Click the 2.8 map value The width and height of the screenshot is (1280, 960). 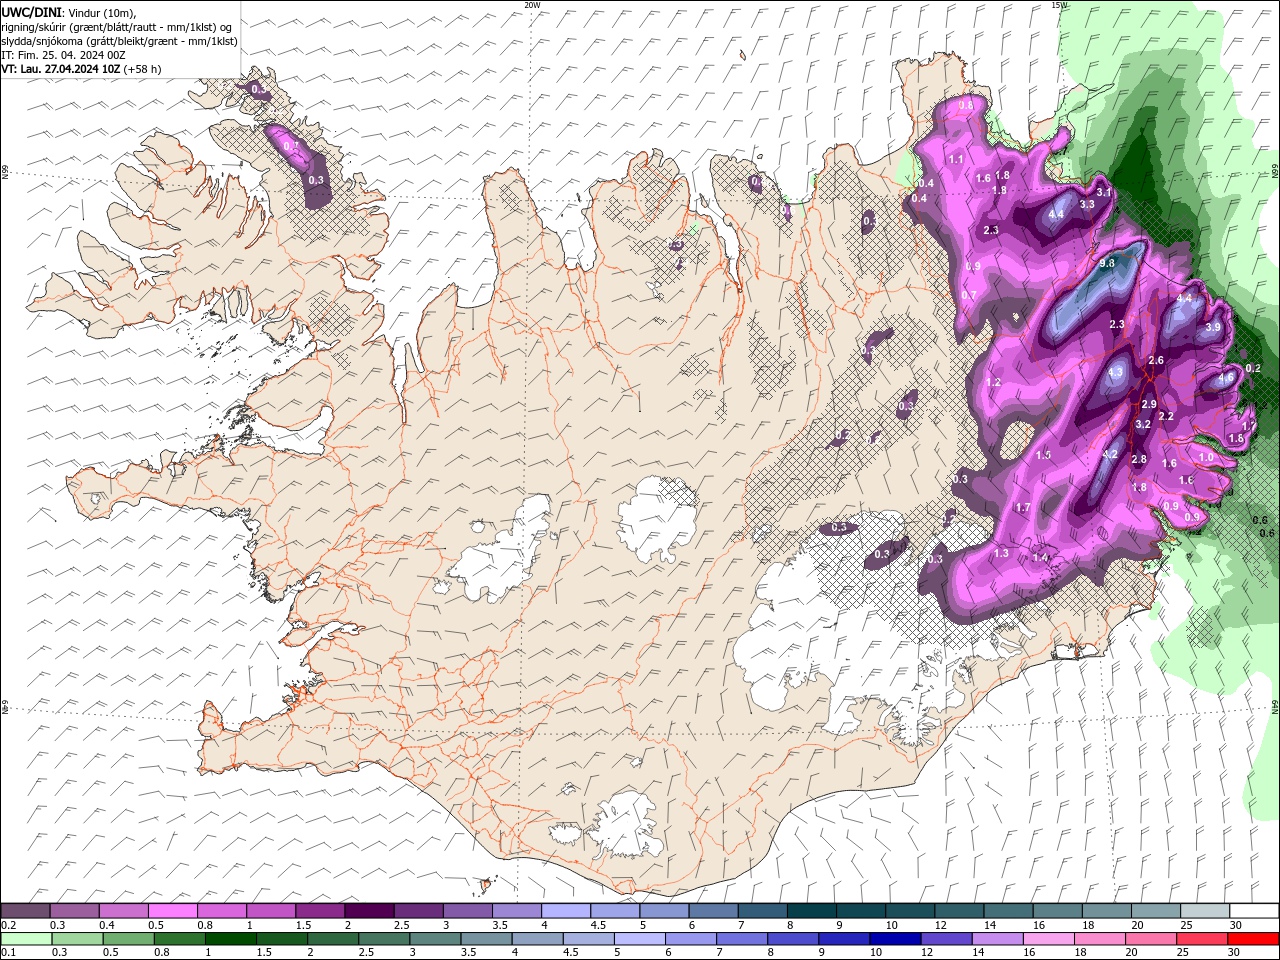coord(1139,459)
